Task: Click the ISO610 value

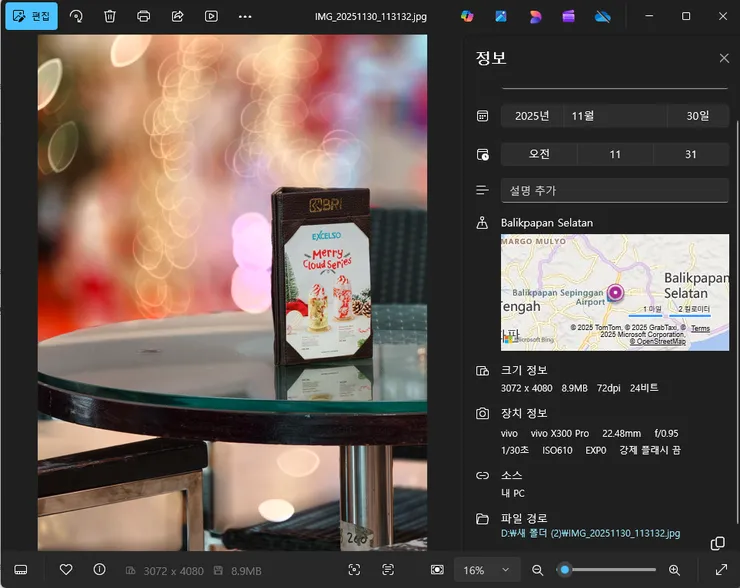Action: point(557,450)
